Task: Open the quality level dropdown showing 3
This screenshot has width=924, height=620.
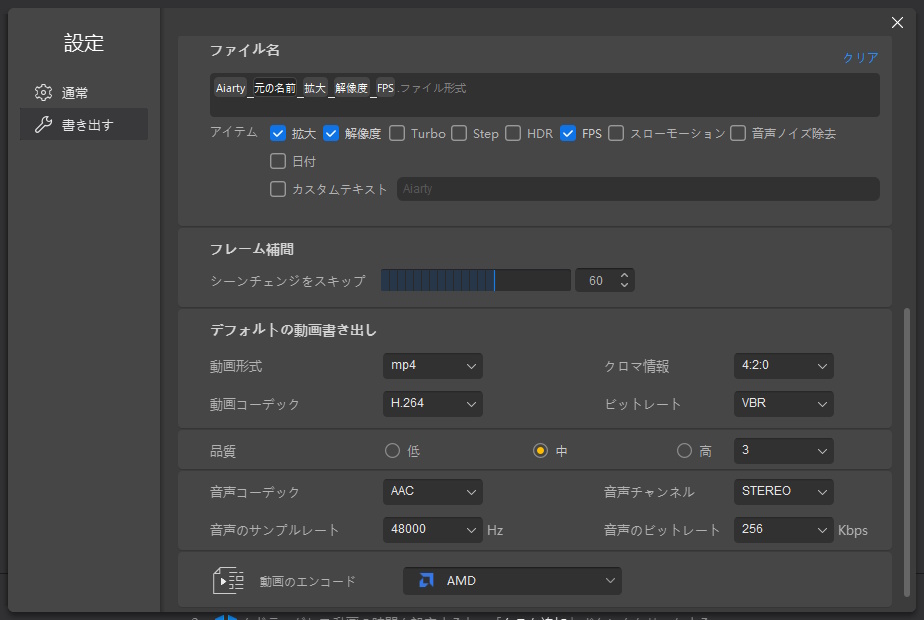Action: tap(783, 451)
